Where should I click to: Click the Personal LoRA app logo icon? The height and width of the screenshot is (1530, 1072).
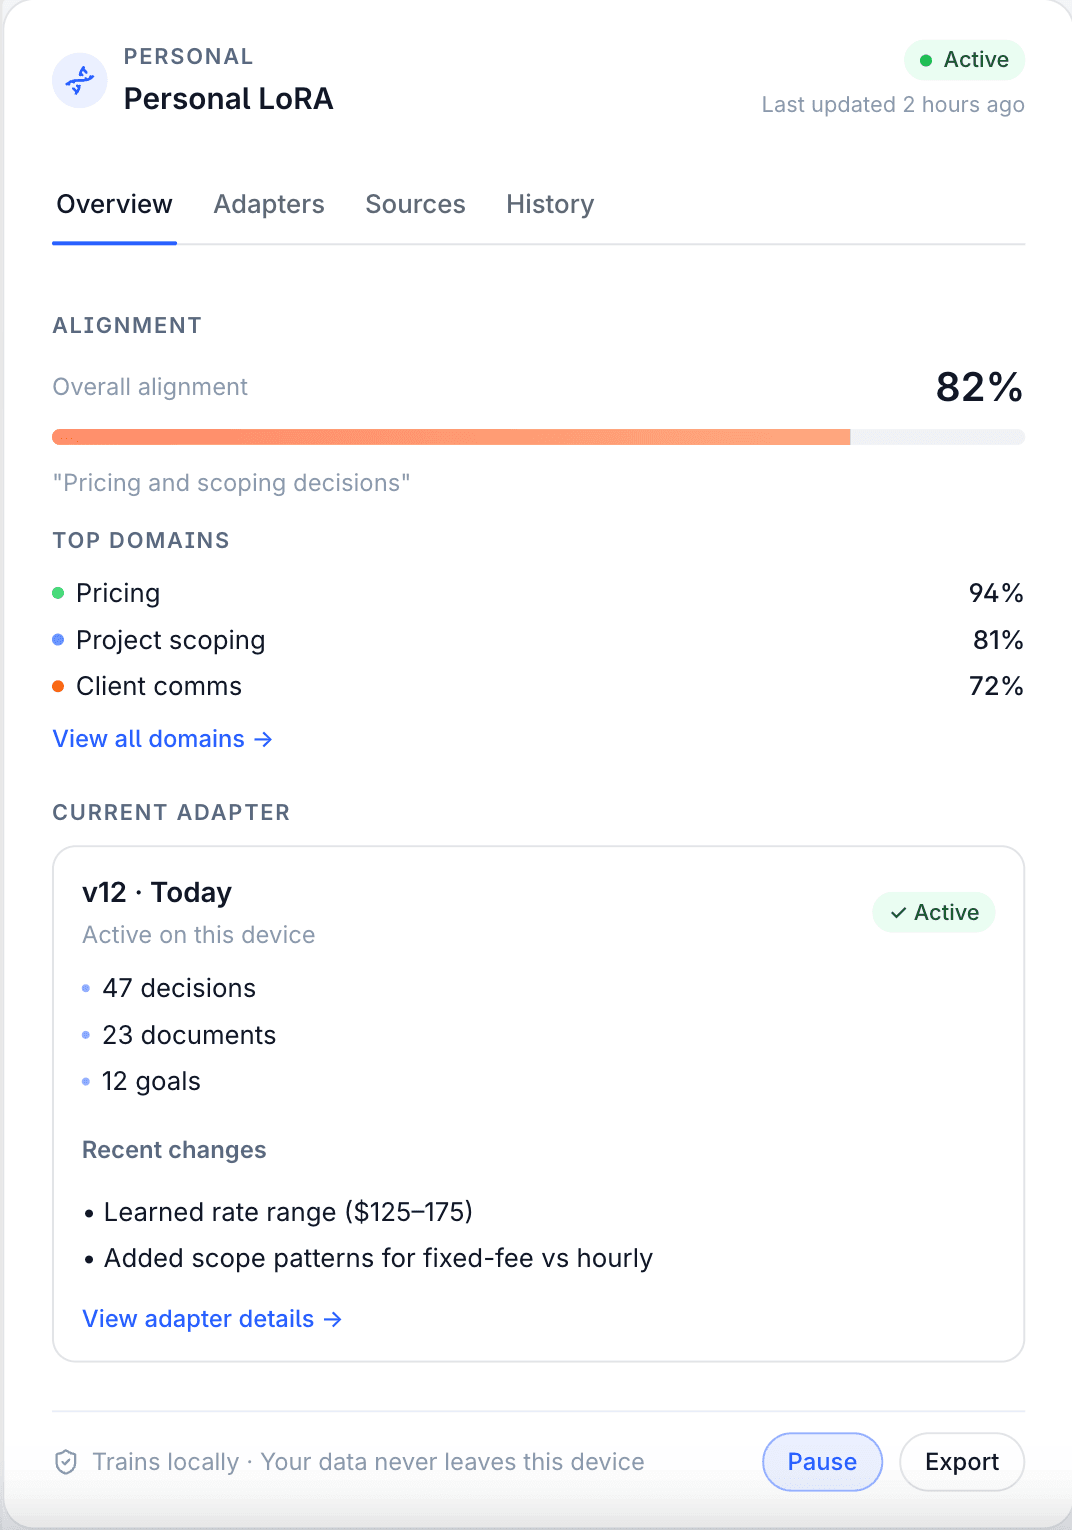(x=79, y=80)
